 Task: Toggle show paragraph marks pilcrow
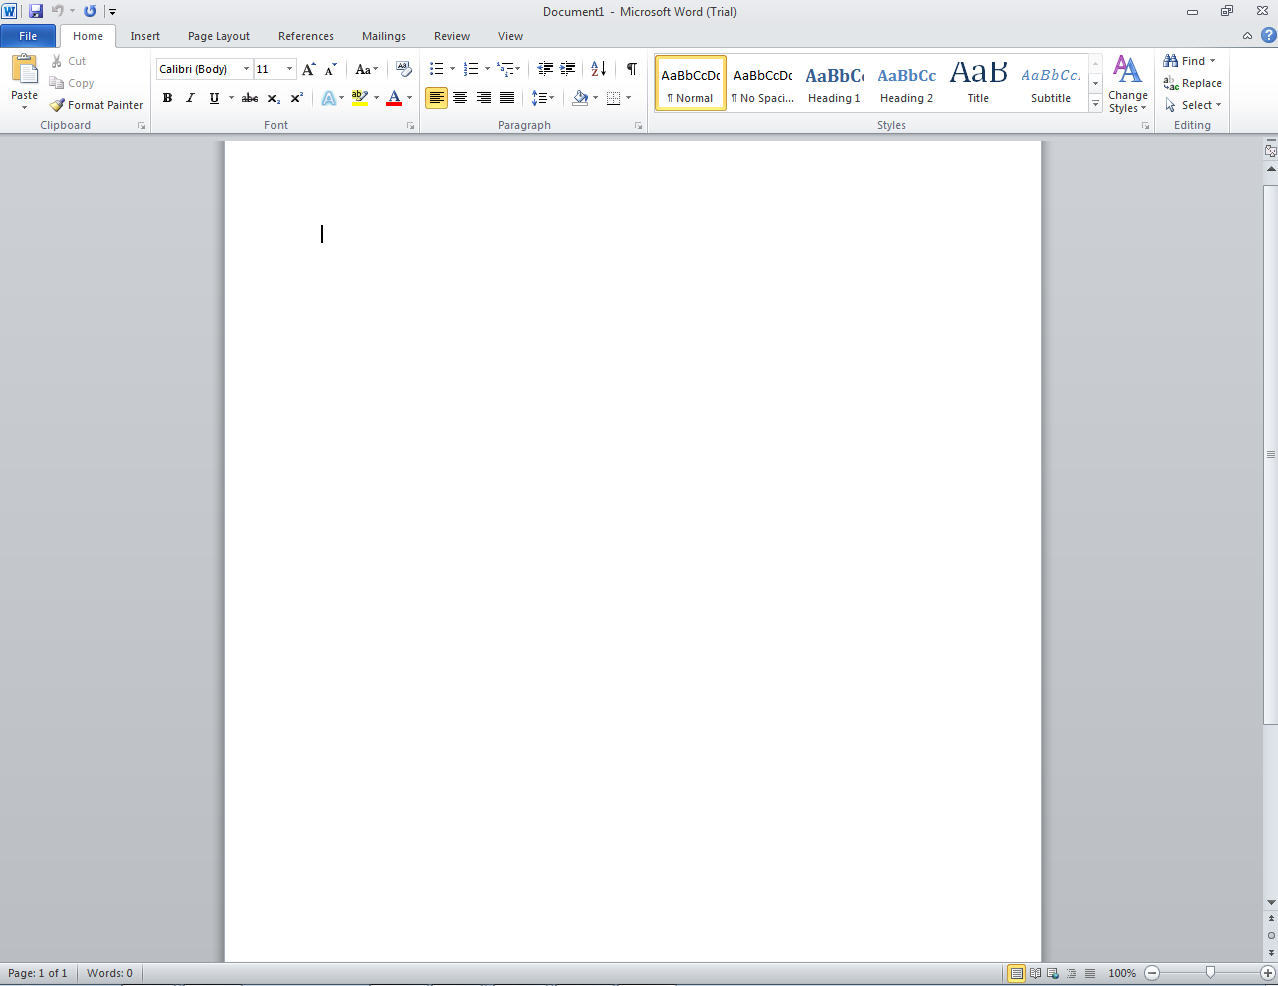631,69
